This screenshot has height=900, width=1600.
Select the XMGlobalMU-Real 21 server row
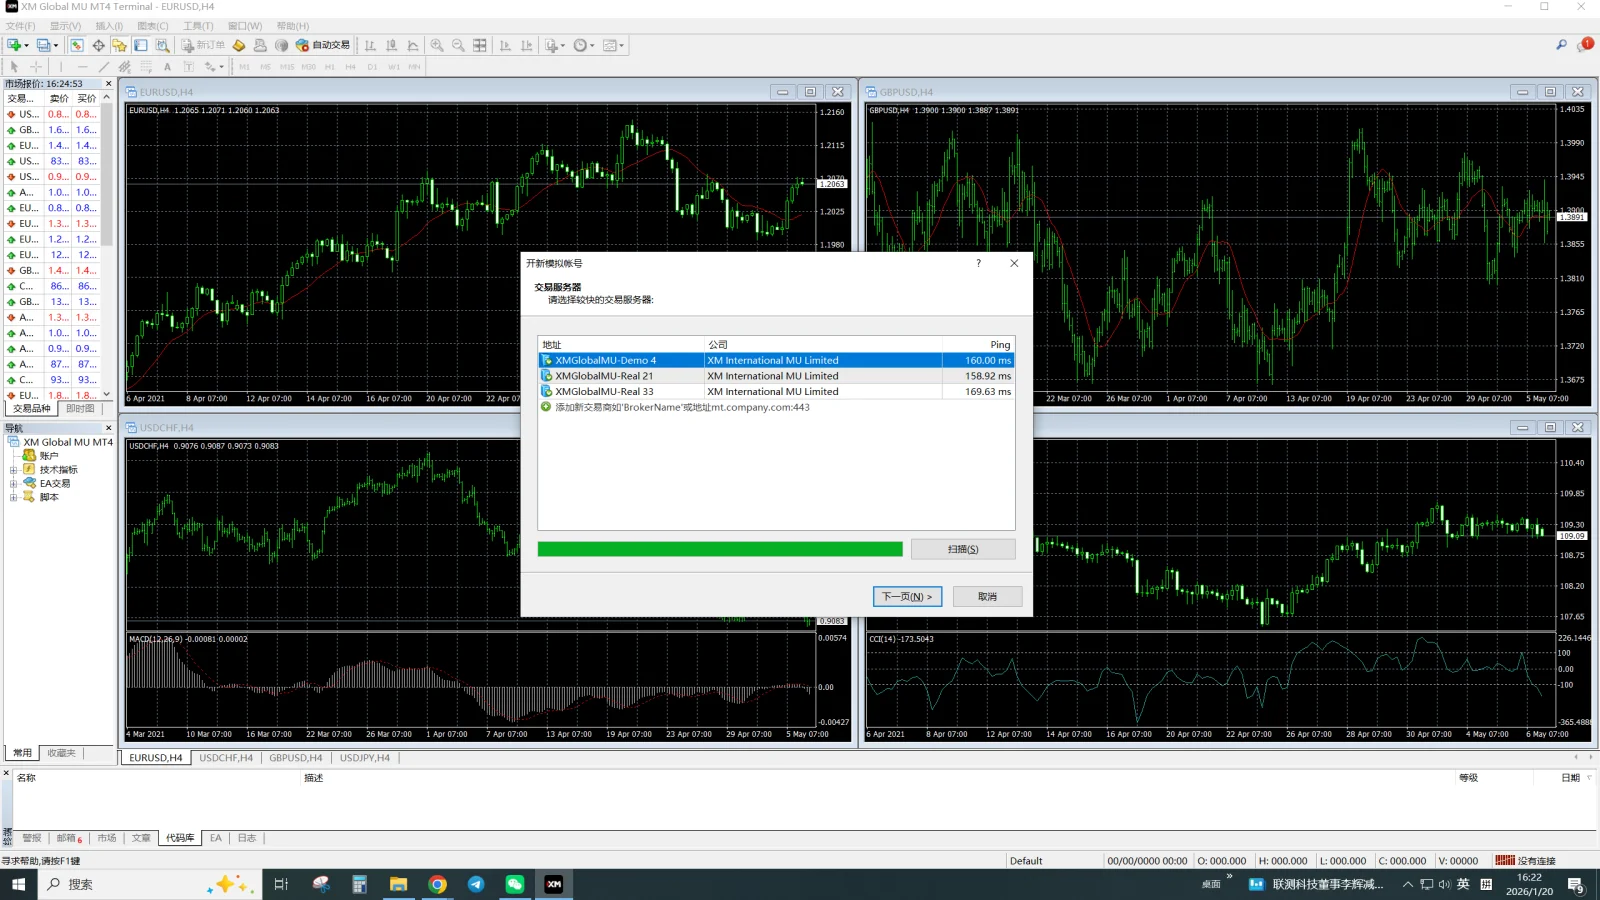(x=776, y=376)
